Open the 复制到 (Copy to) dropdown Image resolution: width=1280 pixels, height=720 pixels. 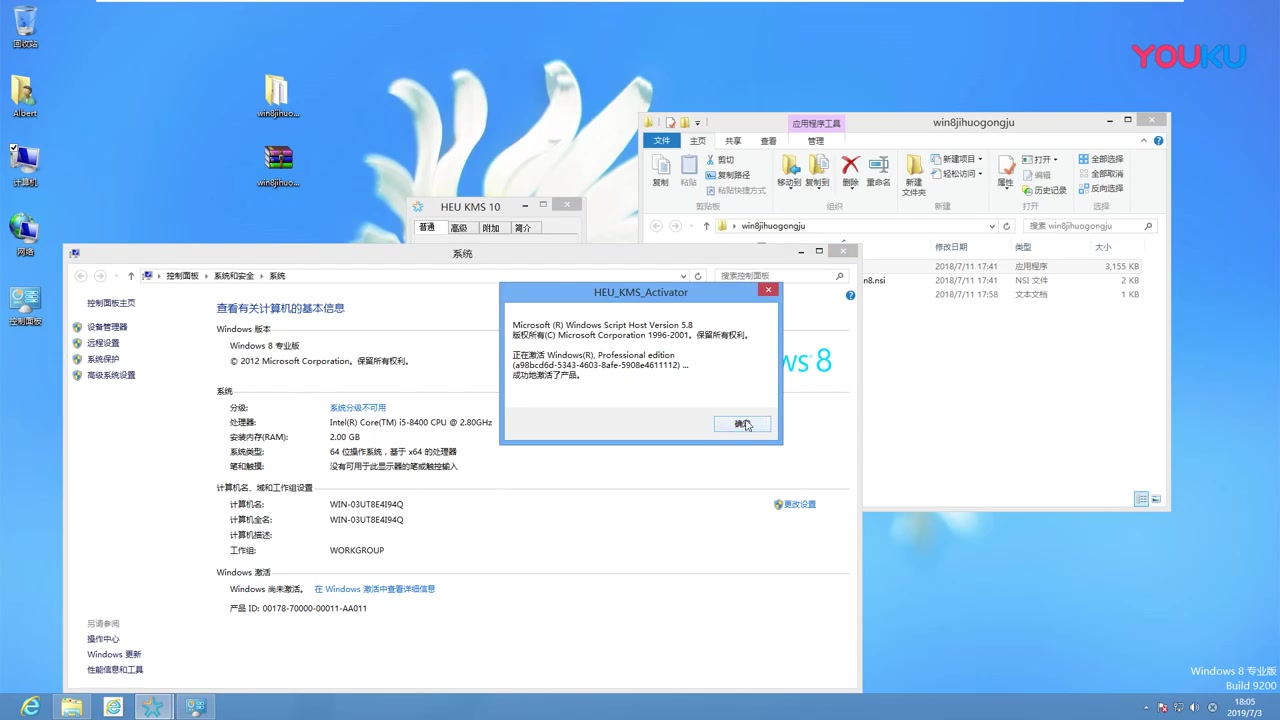coord(817,171)
